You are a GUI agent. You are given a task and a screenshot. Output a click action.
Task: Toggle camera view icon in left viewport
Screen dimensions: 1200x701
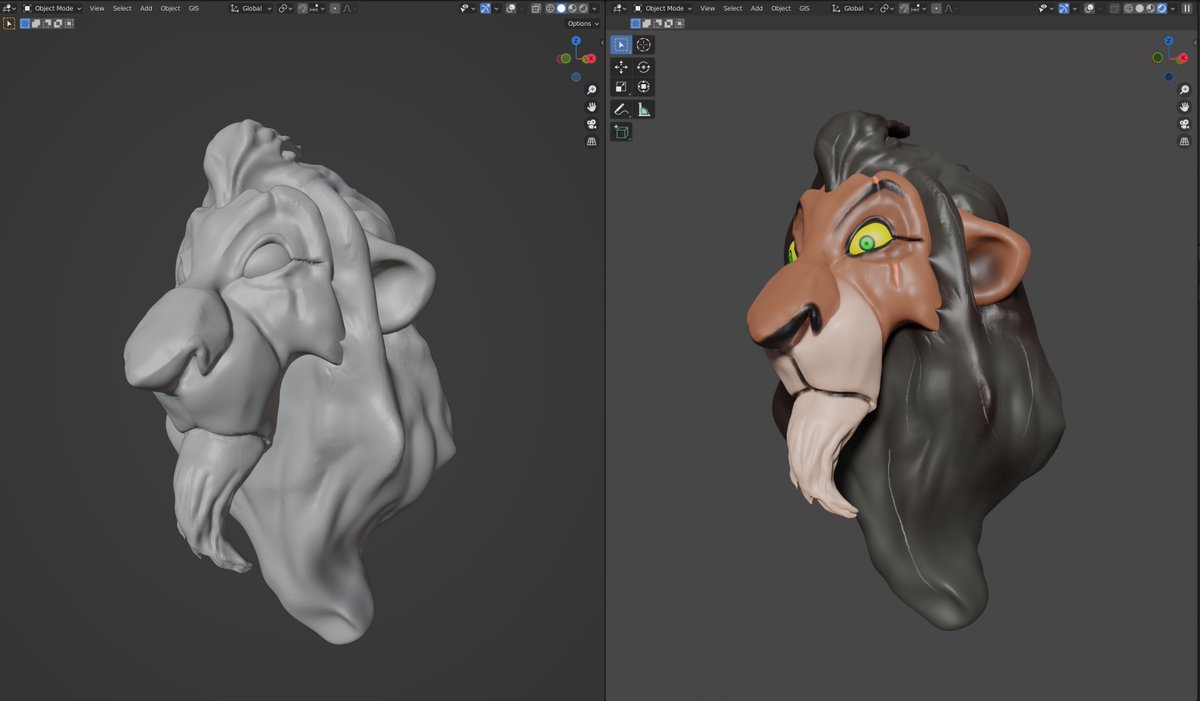[592, 124]
